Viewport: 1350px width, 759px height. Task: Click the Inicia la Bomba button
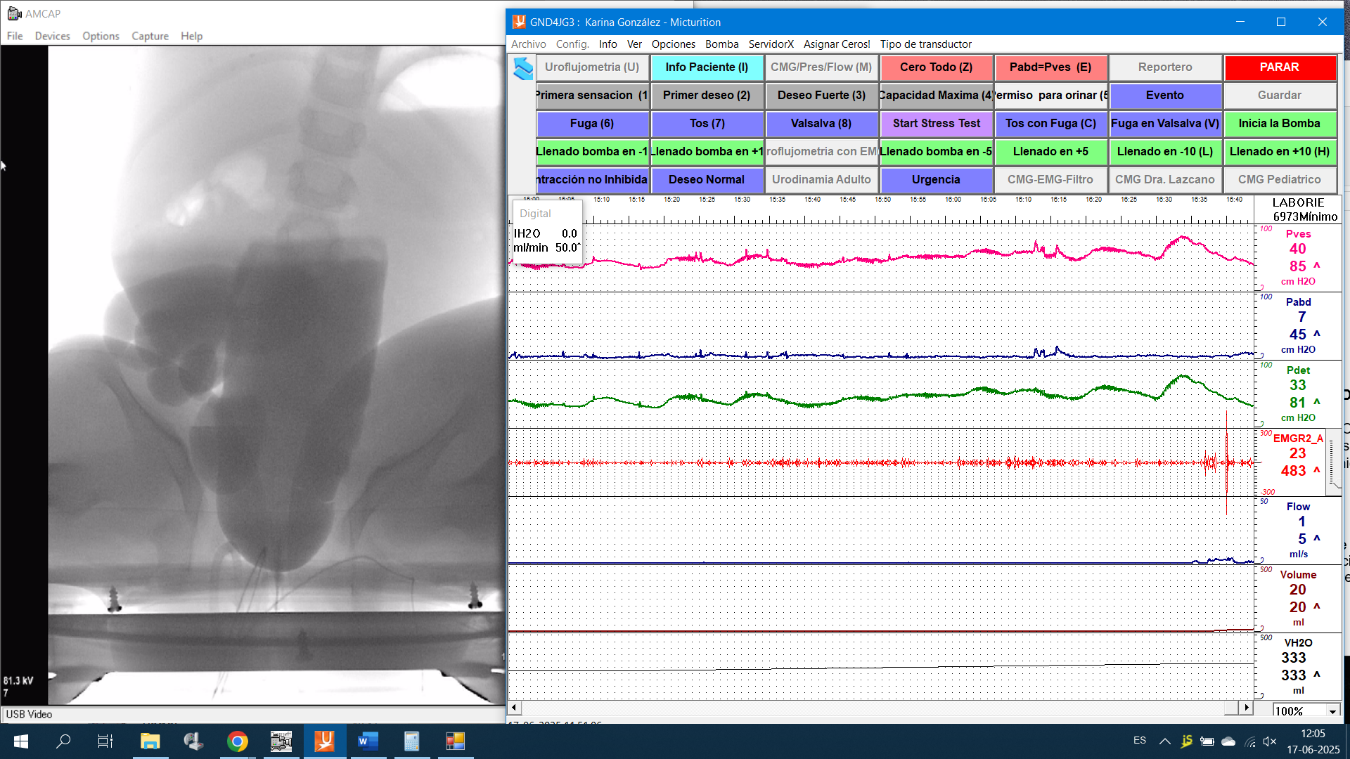point(1279,123)
